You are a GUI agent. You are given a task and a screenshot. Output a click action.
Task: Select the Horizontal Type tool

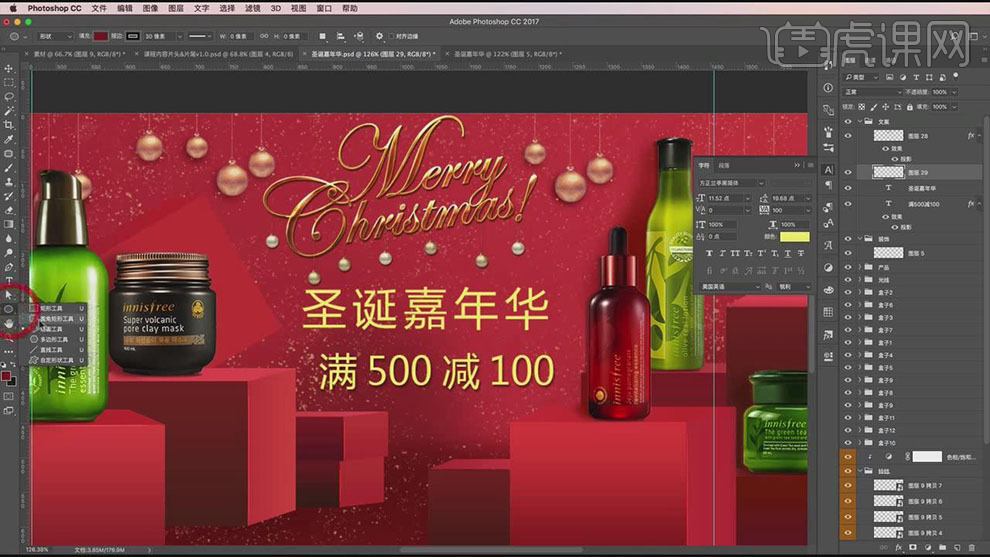tap(9, 280)
